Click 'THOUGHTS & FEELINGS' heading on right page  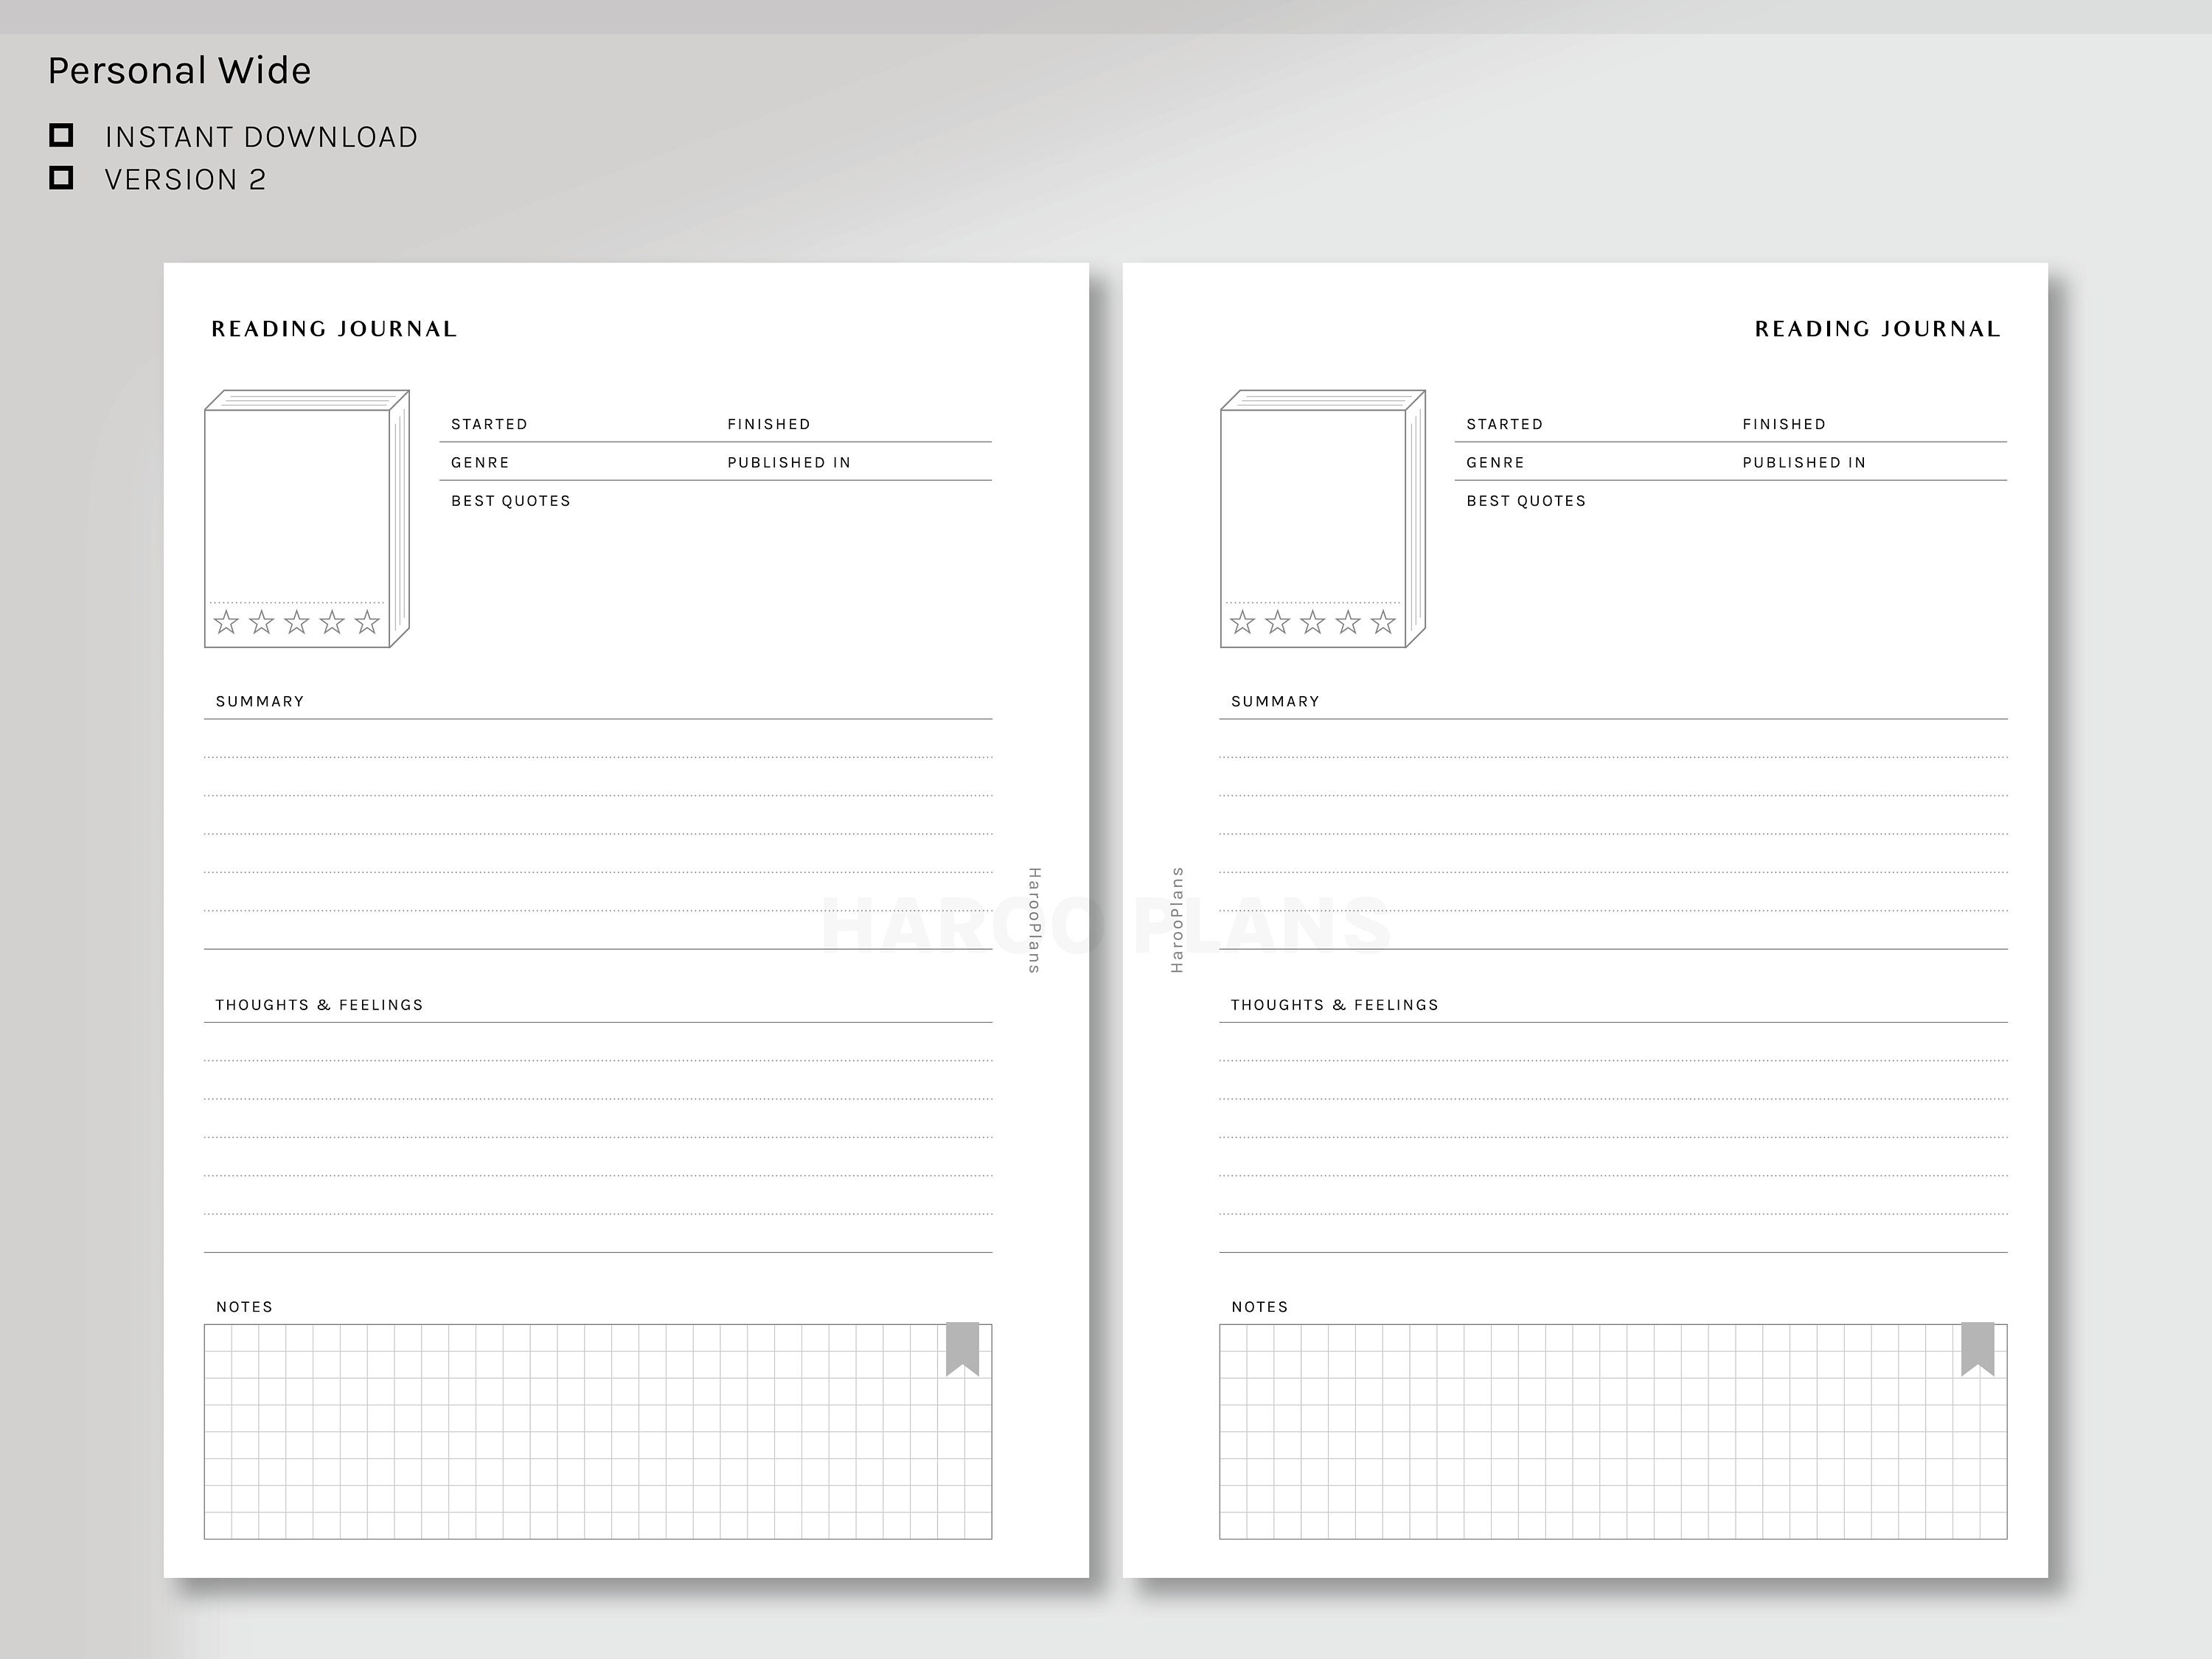1334,1005
